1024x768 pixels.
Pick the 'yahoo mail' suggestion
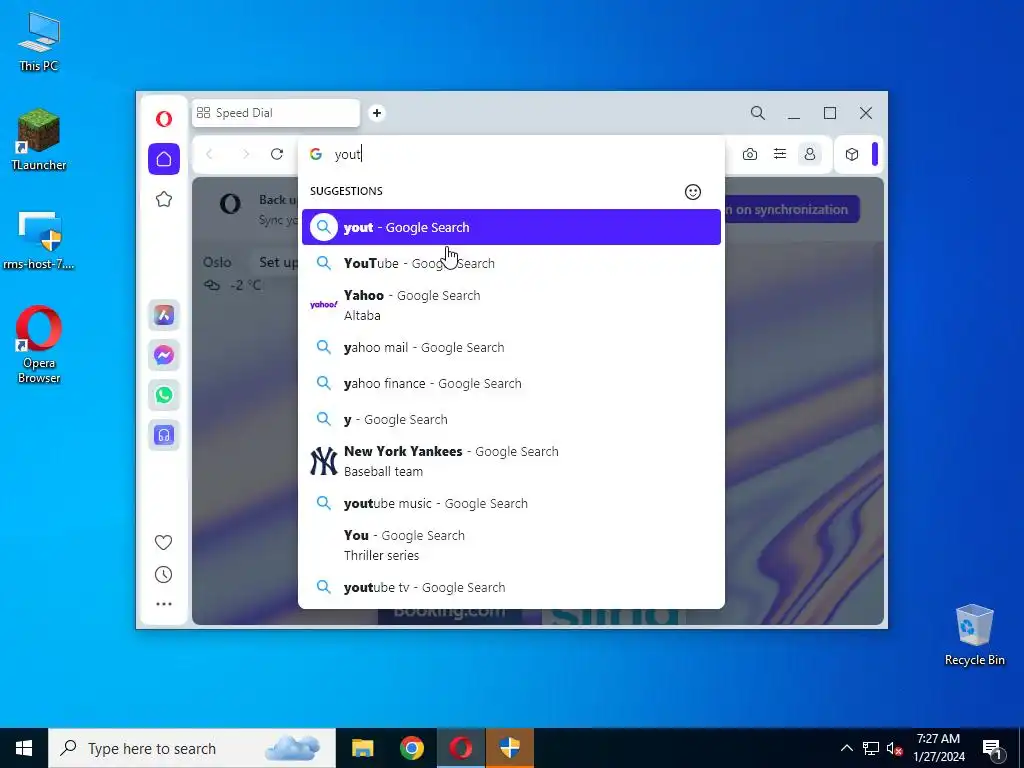point(511,347)
